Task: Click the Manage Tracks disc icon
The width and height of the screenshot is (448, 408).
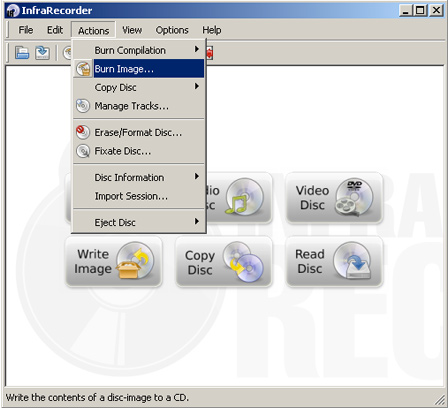Action: point(83,106)
